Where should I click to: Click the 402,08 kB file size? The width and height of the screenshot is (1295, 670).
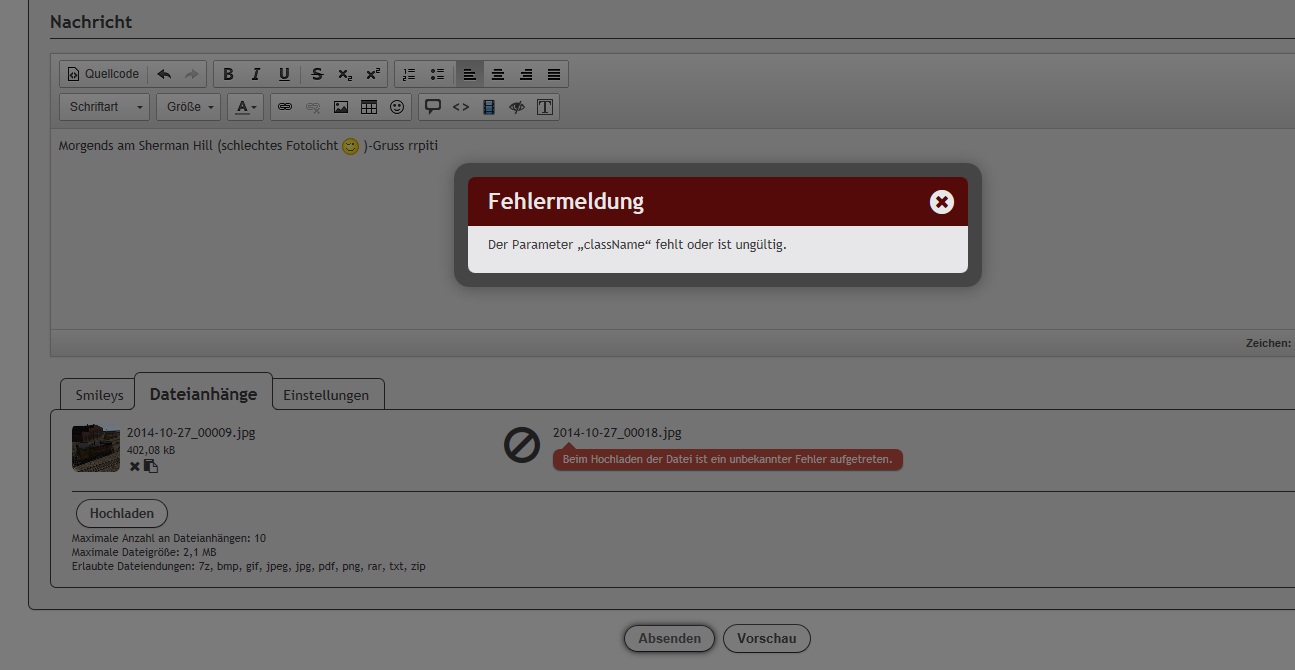[151, 450]
